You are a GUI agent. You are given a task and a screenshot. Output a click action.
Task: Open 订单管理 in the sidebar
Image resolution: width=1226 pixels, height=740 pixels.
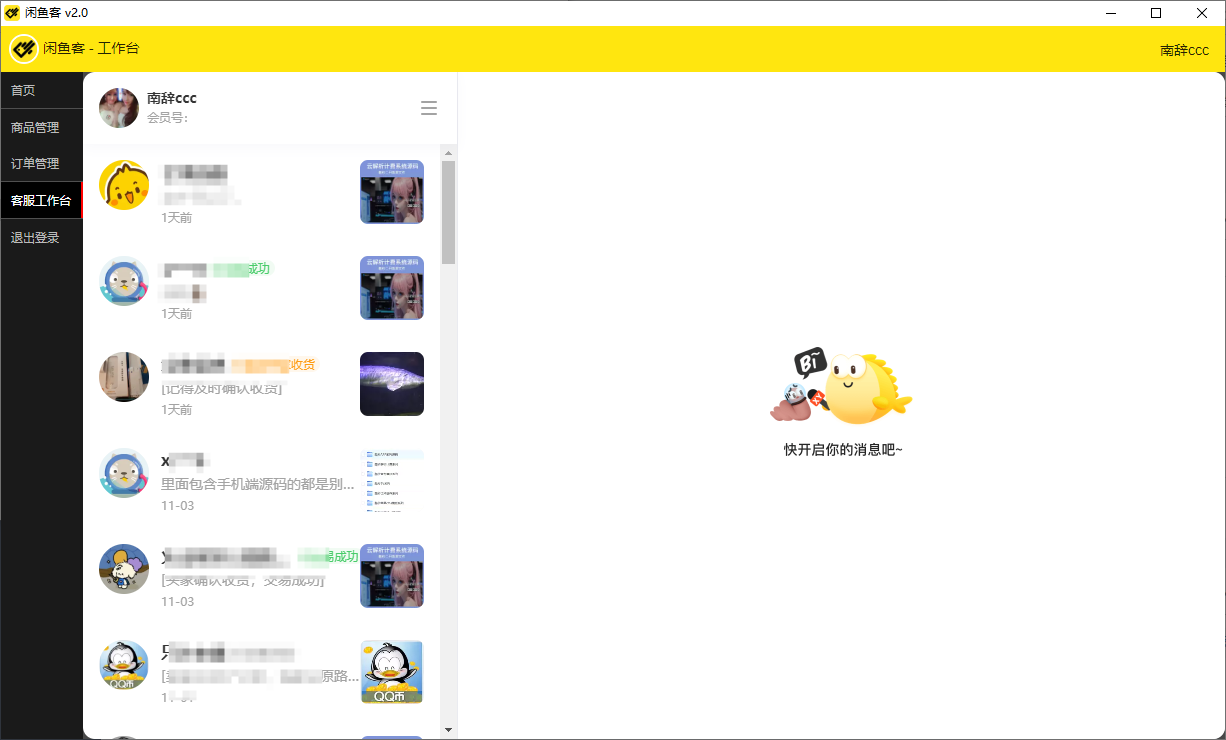pos(35,164)
